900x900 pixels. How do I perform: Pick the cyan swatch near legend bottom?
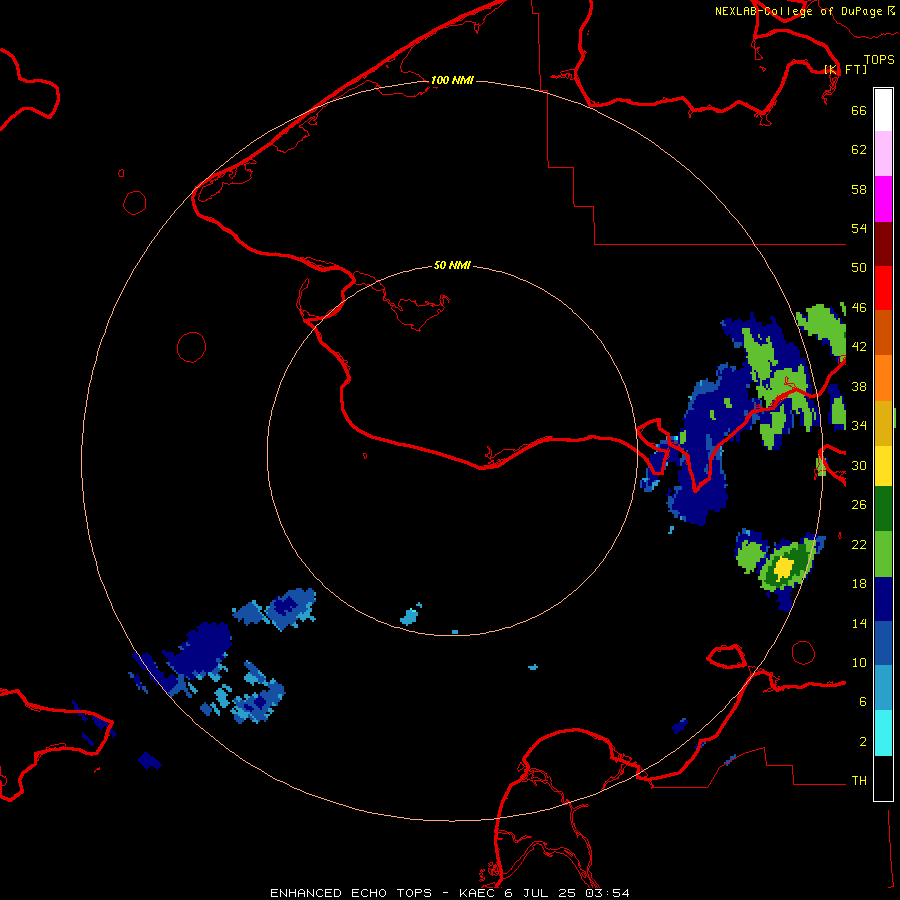[x=883, y=732]
